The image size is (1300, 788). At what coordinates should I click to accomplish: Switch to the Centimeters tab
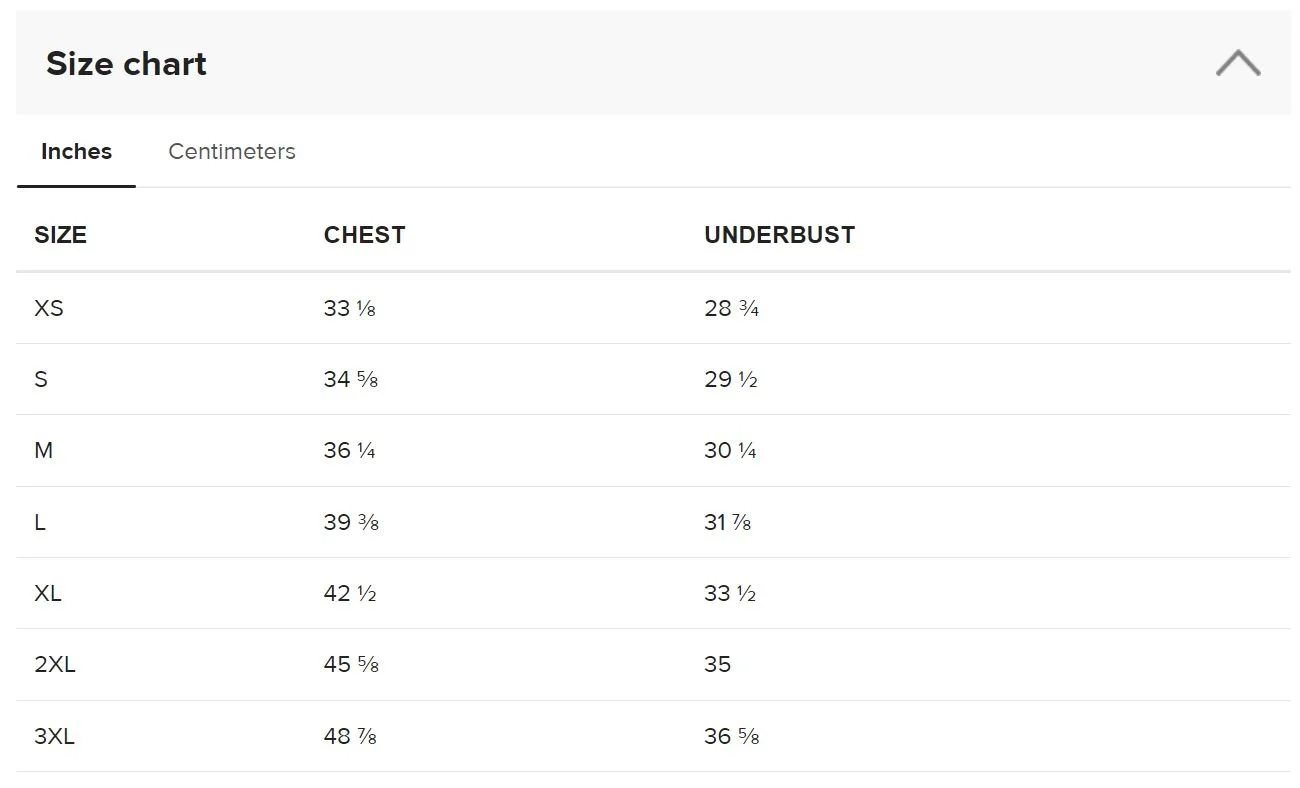[x=232, y=151]
